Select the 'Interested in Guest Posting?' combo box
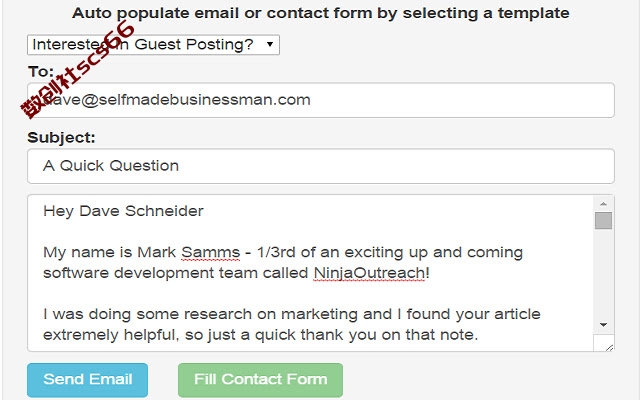640x400 pixels. point(153,44)
